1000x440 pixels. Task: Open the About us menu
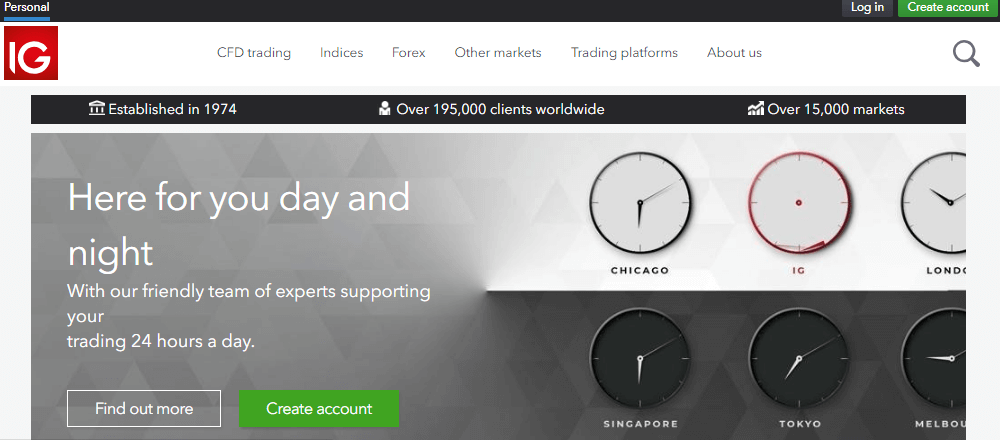point(734,53)
